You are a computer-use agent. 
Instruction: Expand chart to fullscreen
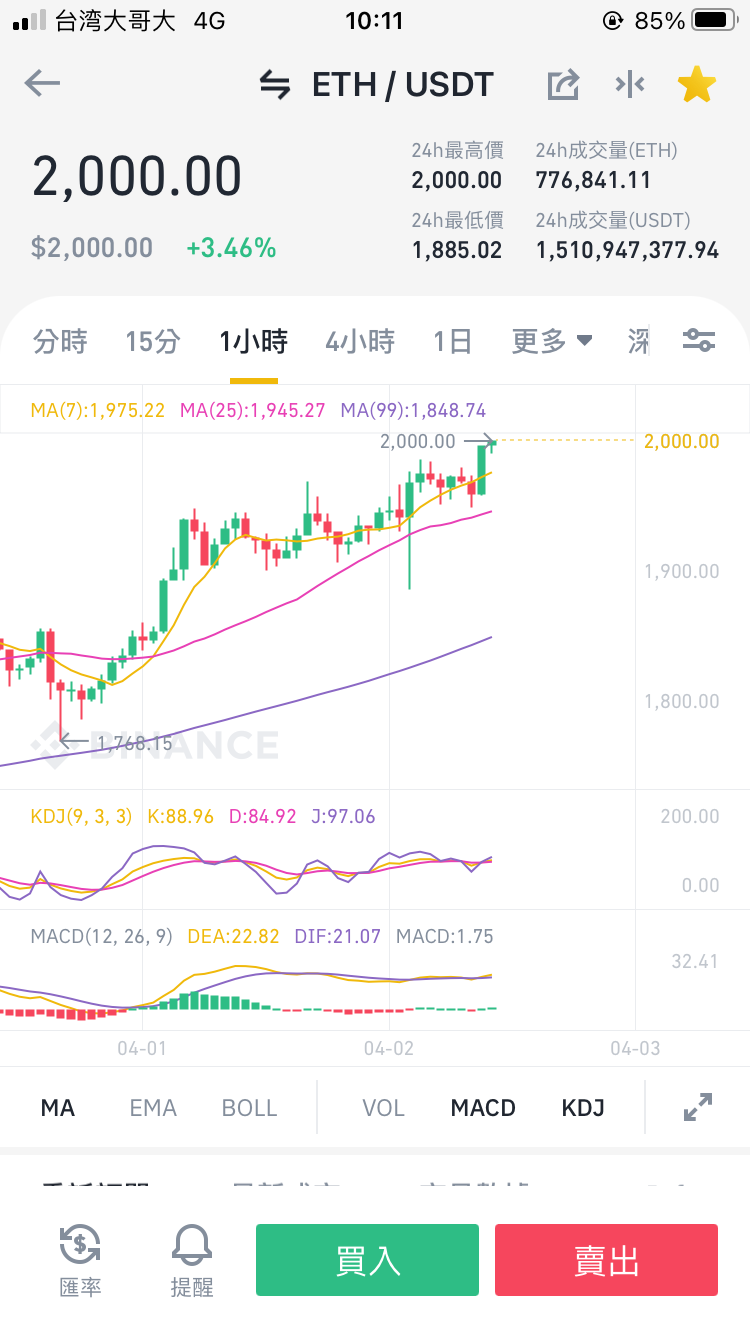click(x=697, y=1107)
